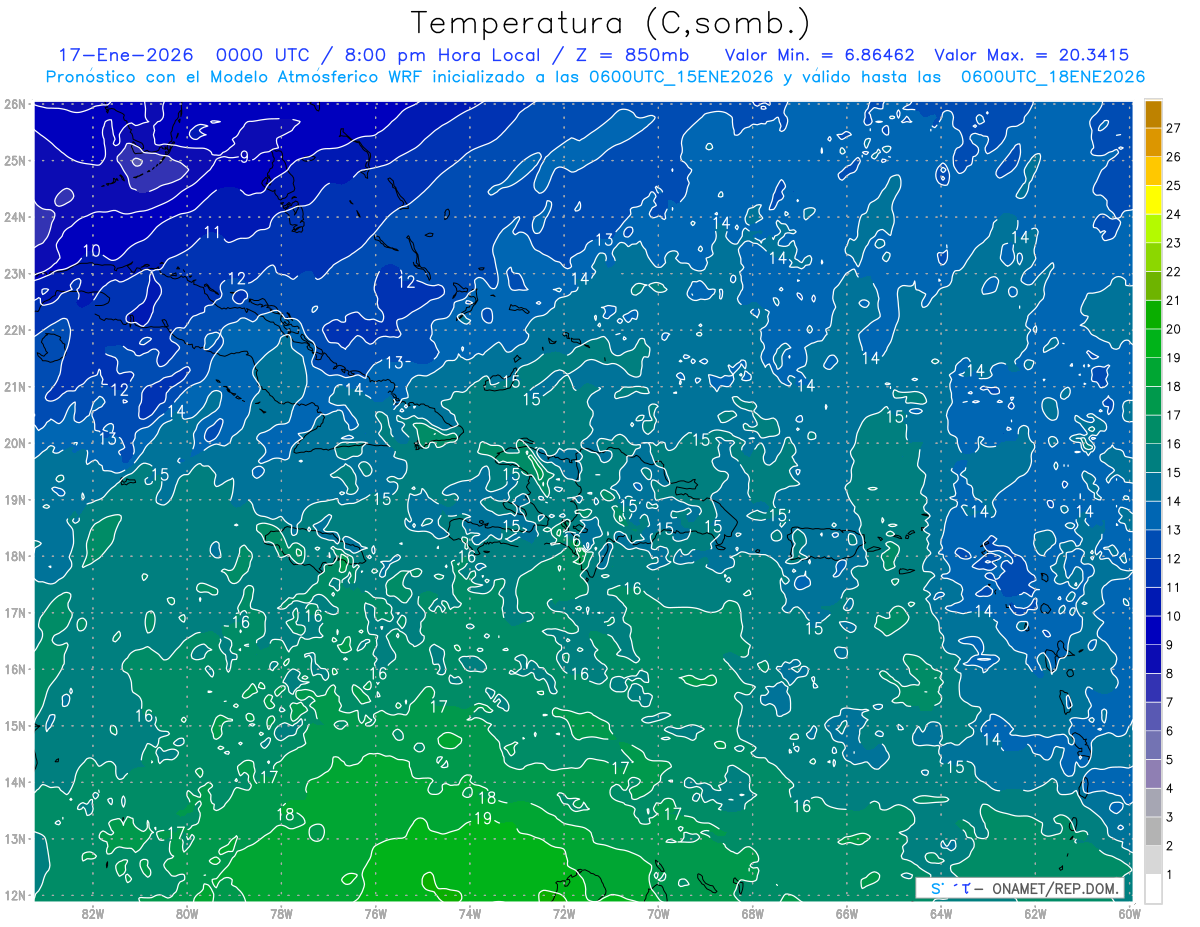Viewport: 1200px width, 927px height.
Task: Click the 'Valor Min. = 6.86462' value
Action: pyautogui.click(x=820, y=55)
